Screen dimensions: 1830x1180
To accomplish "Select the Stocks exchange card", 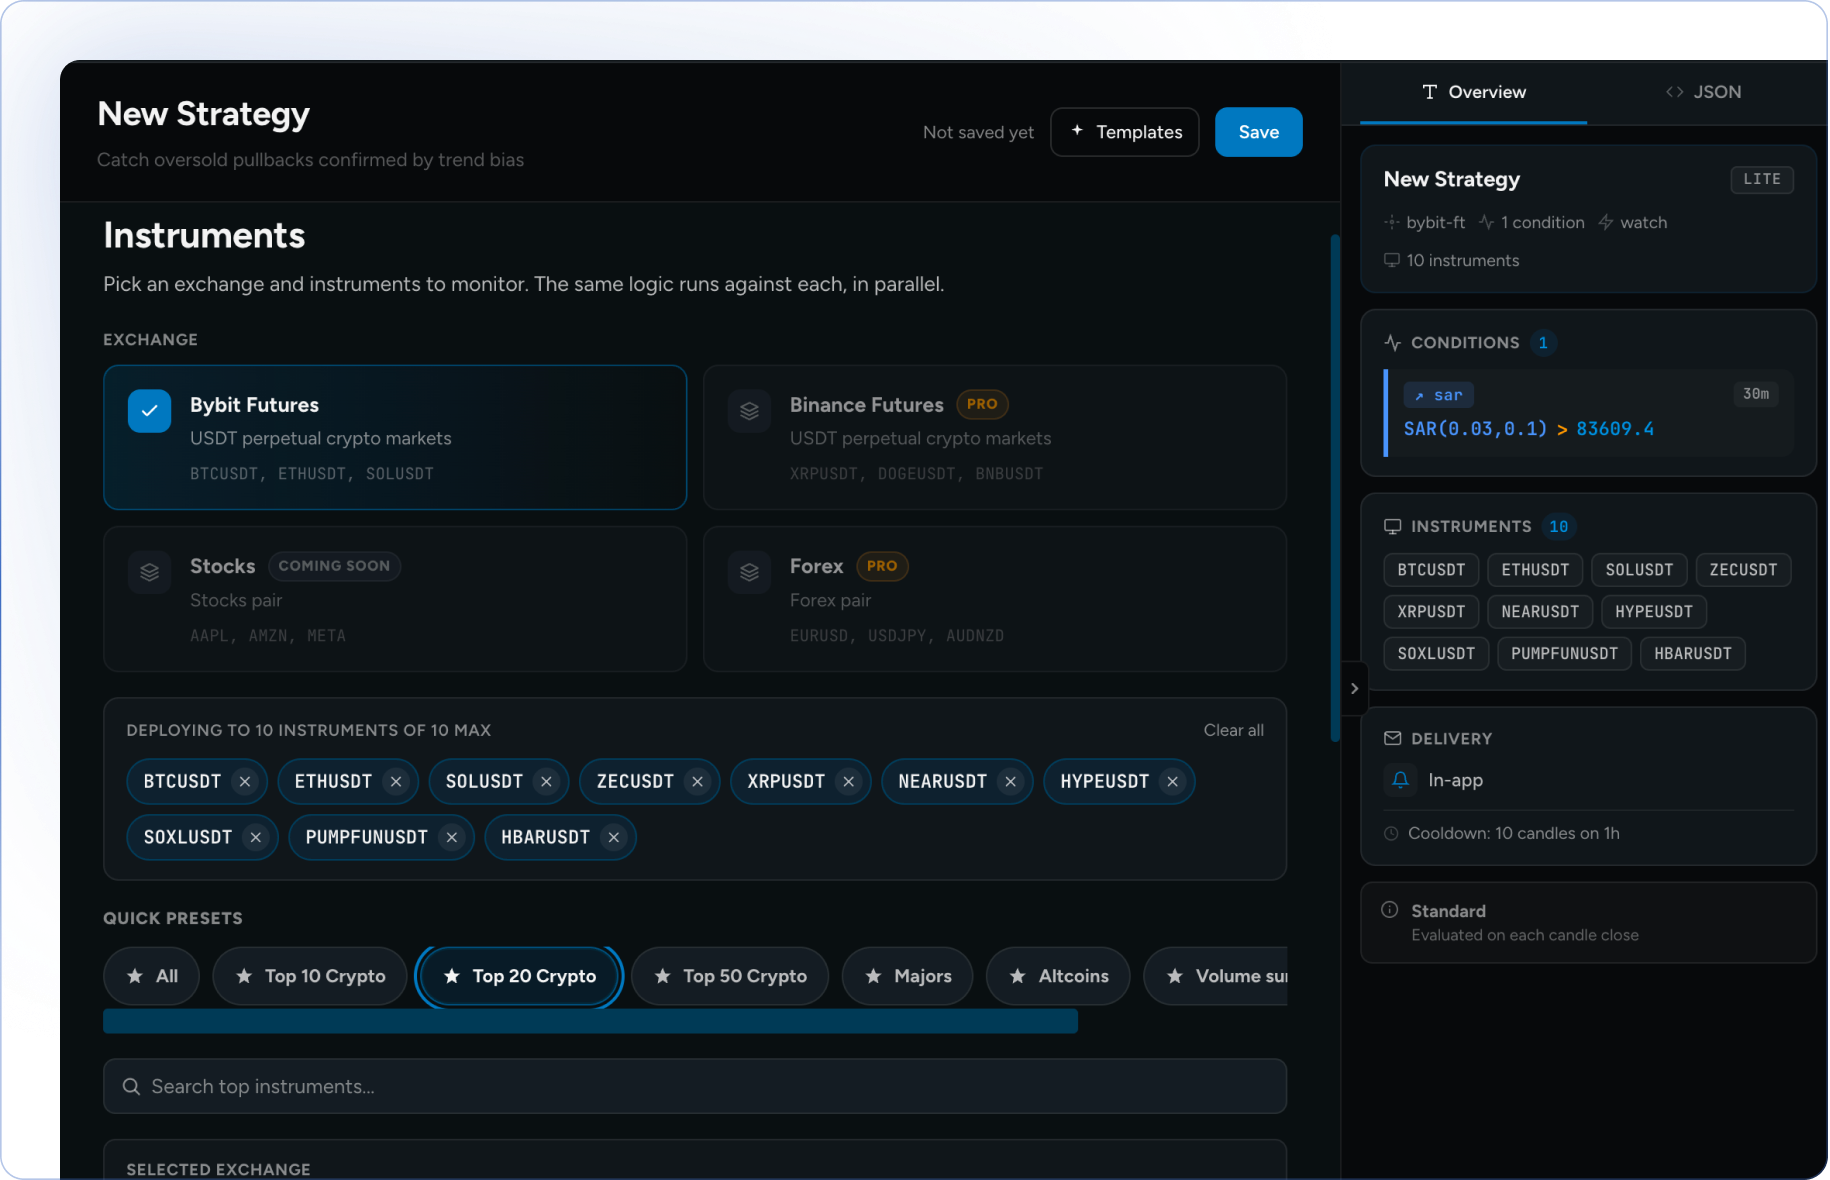I will point(395,599).
